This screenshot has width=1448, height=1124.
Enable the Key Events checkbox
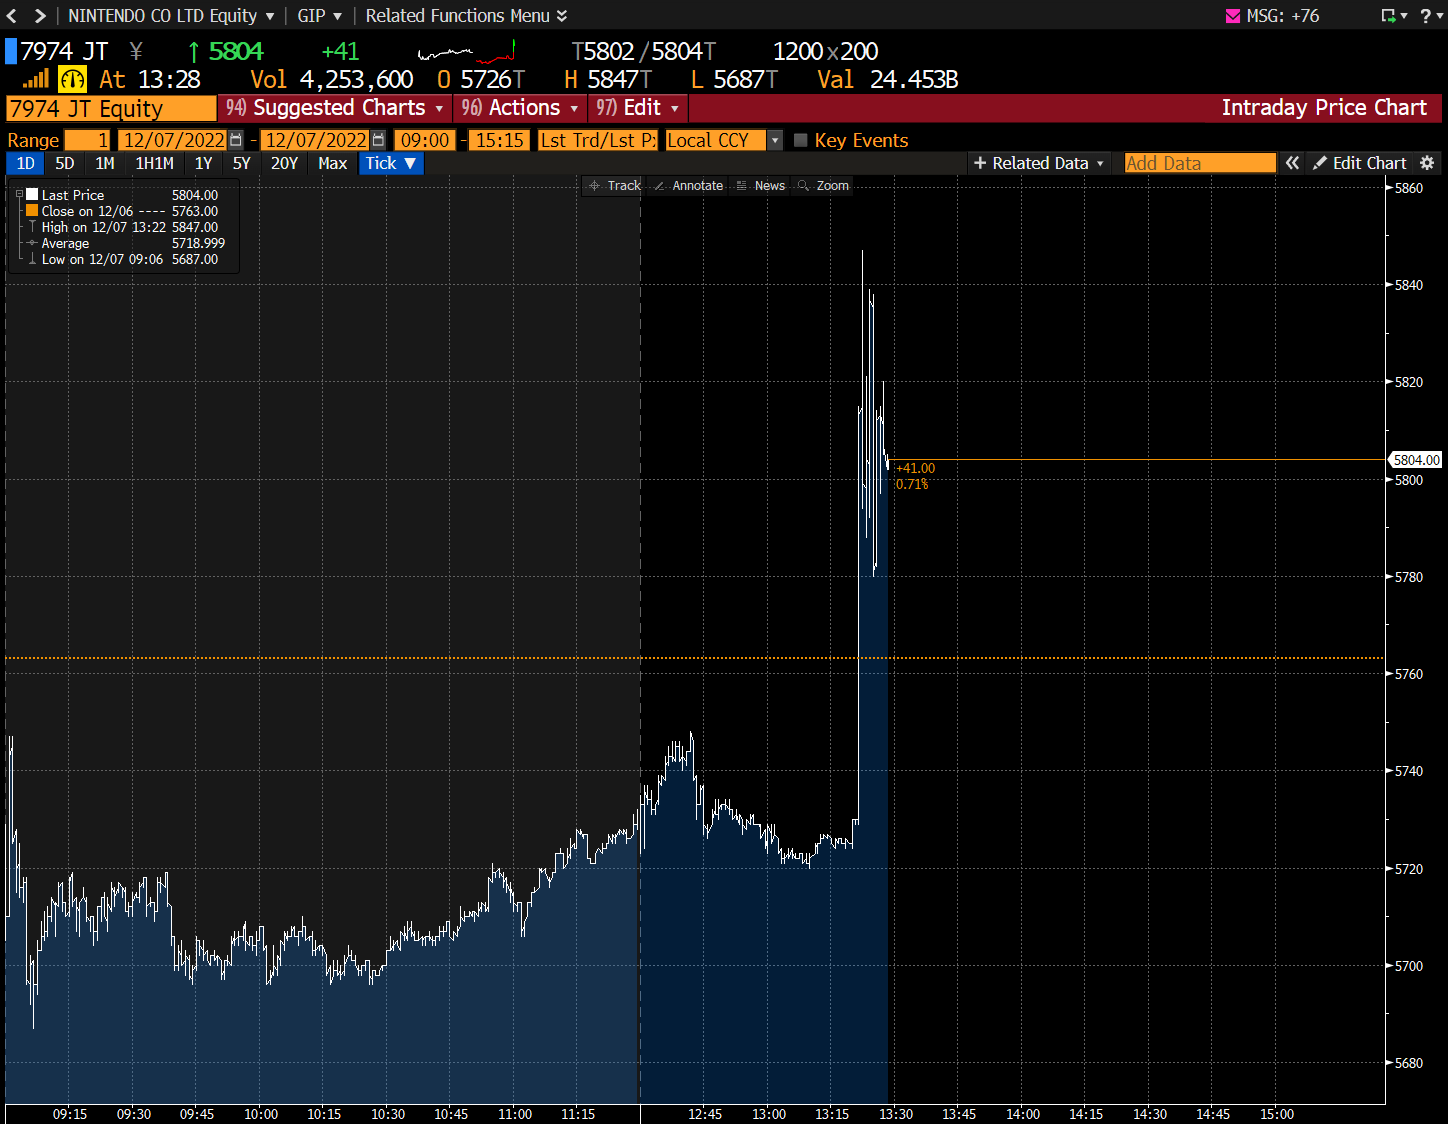(800, 140)
